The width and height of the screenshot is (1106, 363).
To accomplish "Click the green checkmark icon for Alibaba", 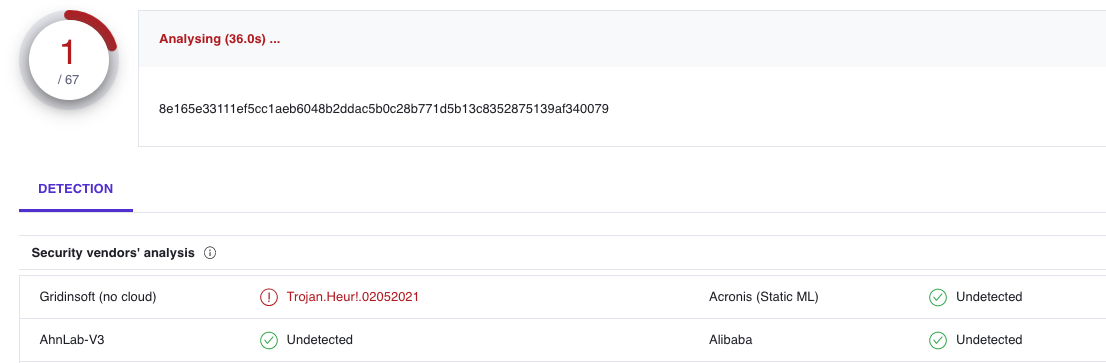I will (937, 340).
